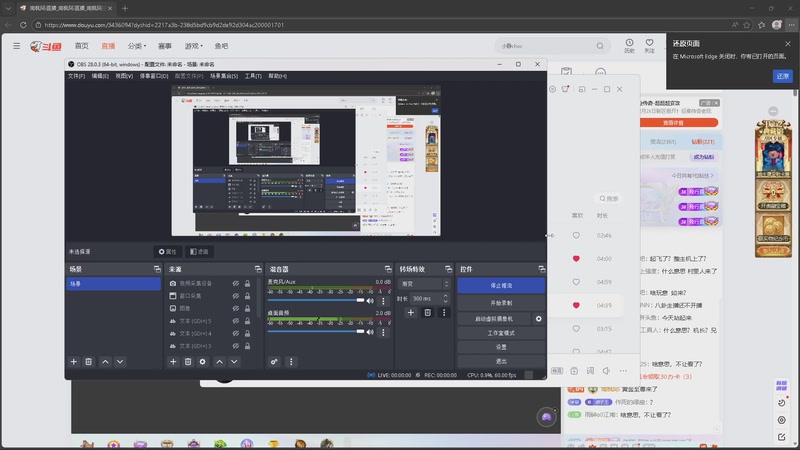This screenshot has height=450, width=800.
Task: Open OBS 场景集合(S) menu
Action: click(224, 76)
